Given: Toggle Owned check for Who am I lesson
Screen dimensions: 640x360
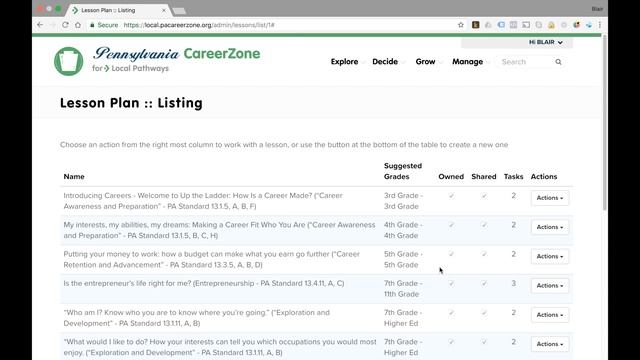Looking at the screenshot, I should [451, 313].
